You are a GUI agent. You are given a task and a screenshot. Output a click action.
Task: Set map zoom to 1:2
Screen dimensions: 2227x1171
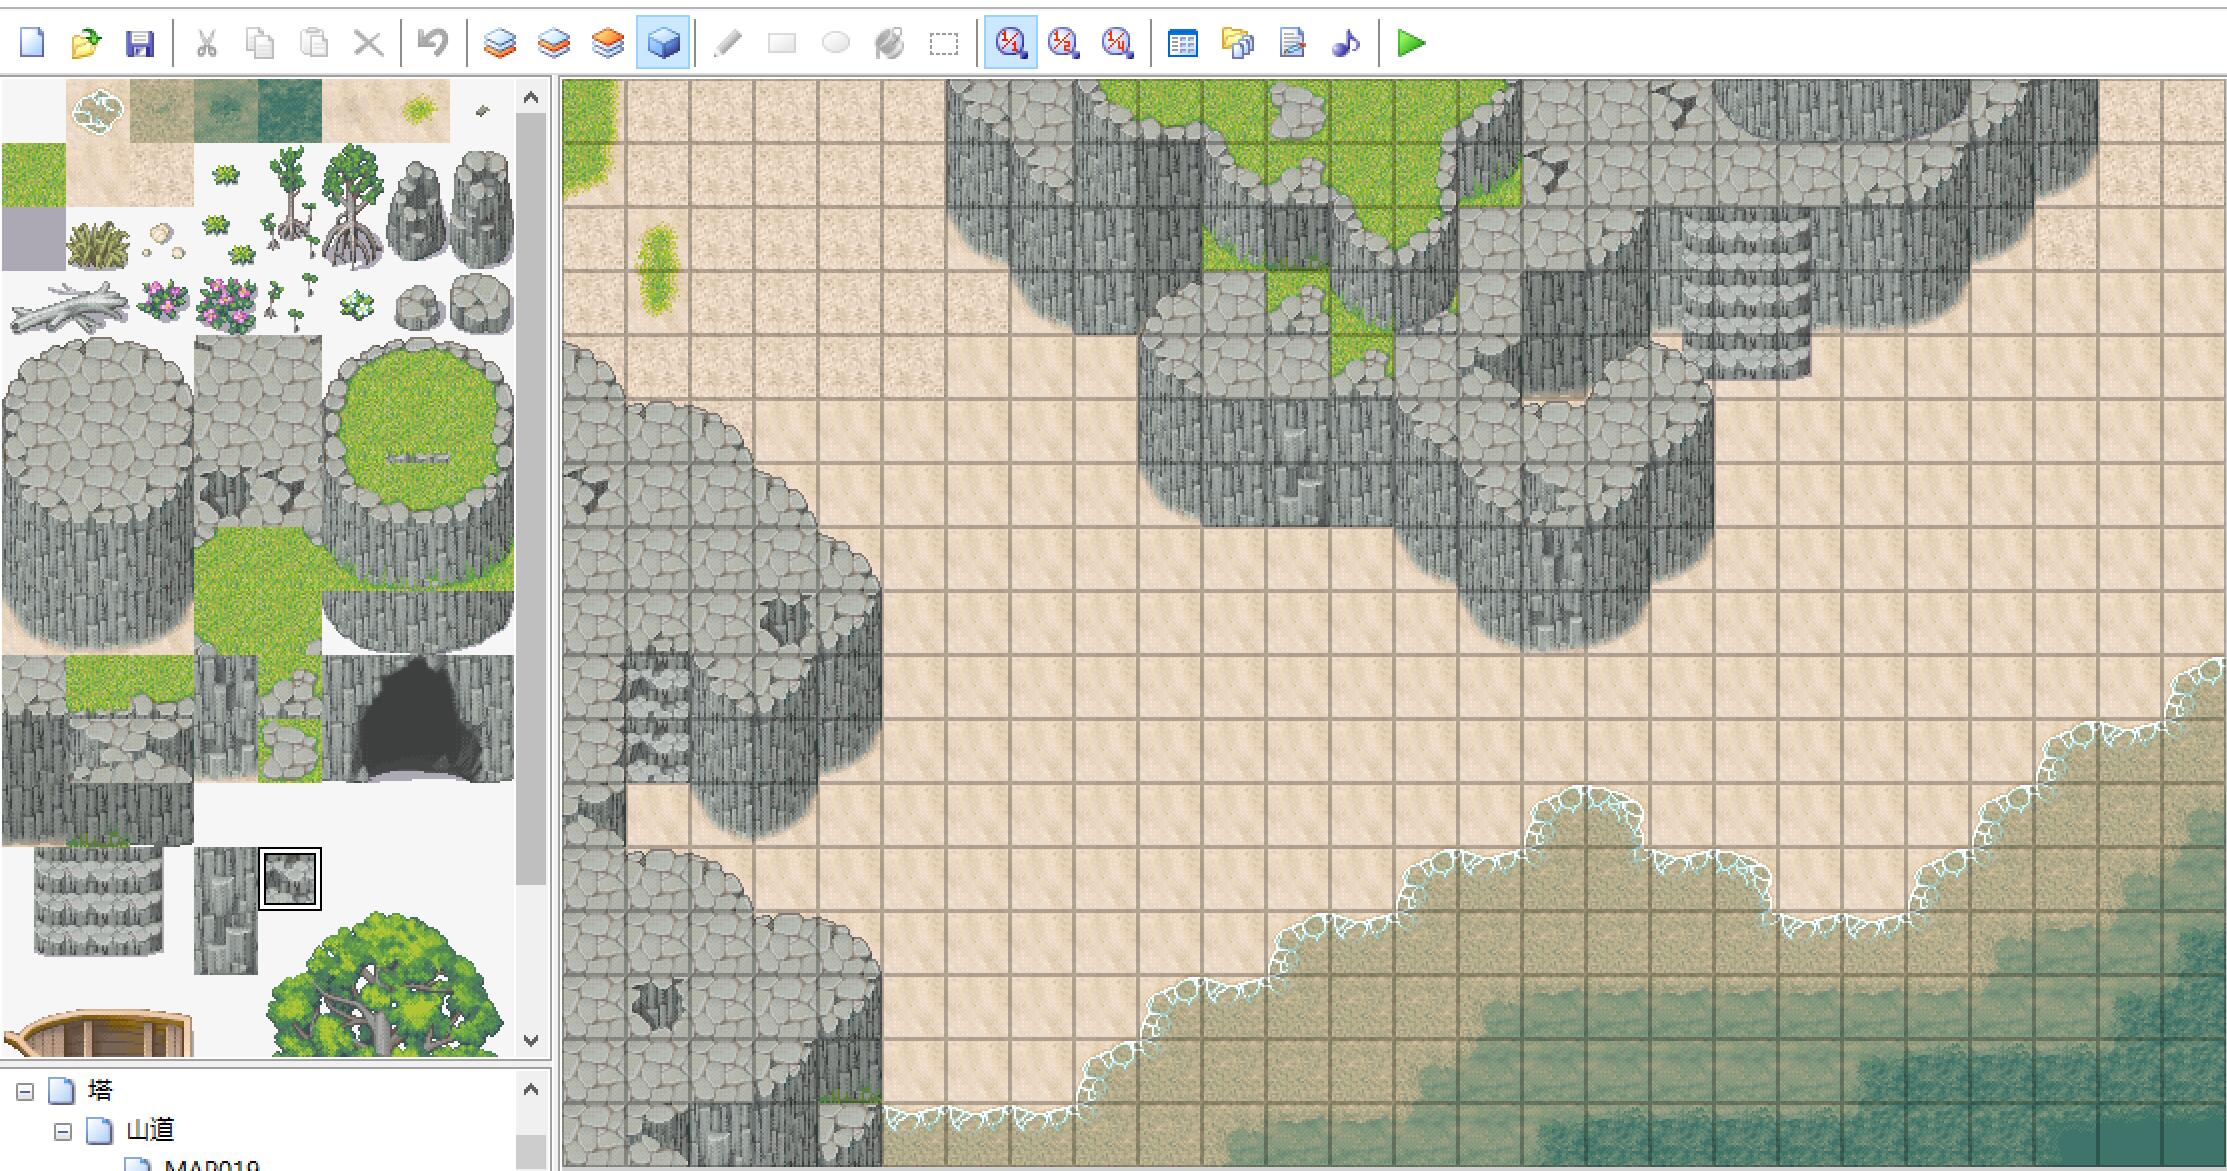1064,43
